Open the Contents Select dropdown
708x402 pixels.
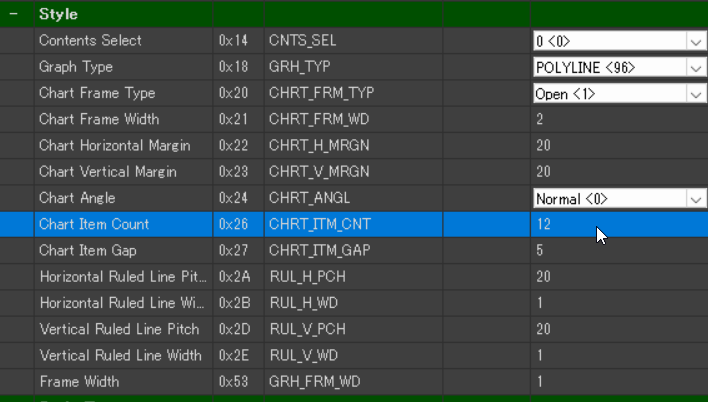tap(695, 41)
